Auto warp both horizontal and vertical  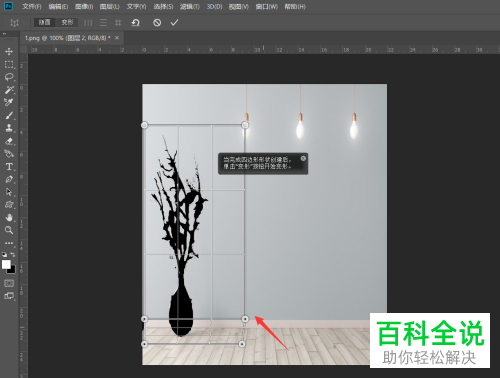click(x=118, y=23)
